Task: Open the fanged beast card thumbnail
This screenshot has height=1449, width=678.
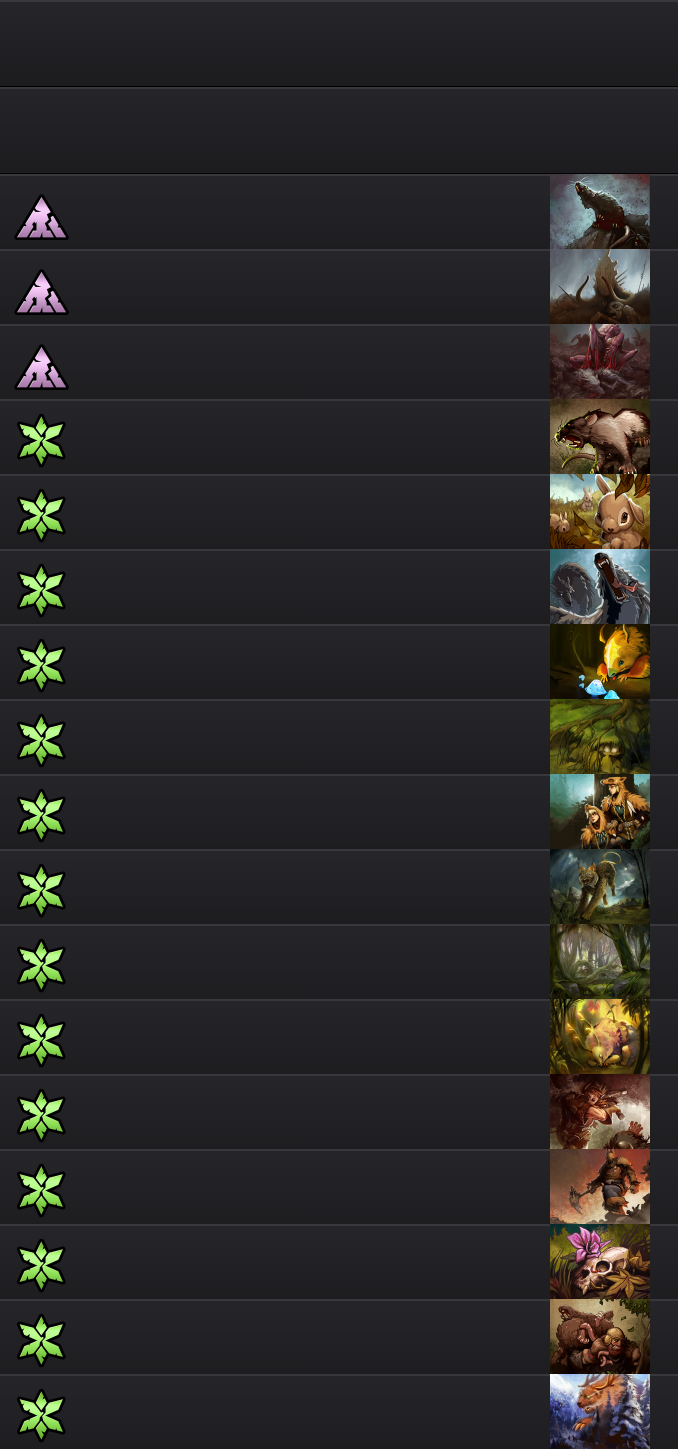Action: pos(600,212)
